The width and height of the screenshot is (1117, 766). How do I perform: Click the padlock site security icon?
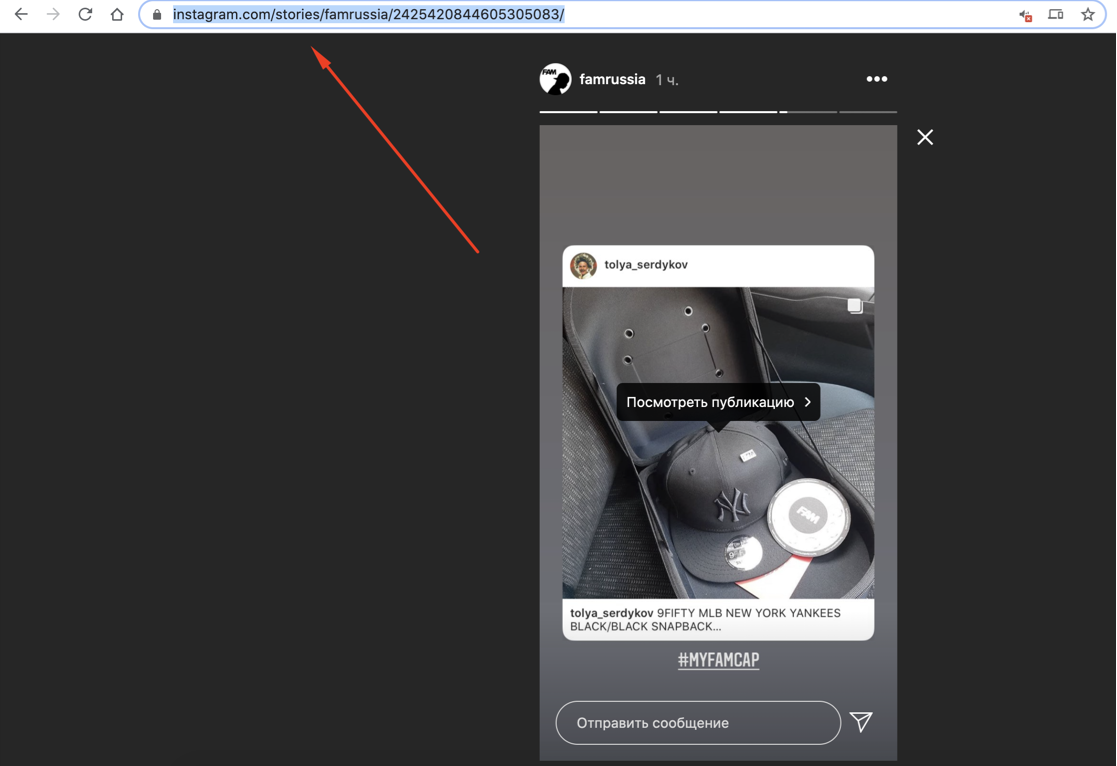point(157,15)
